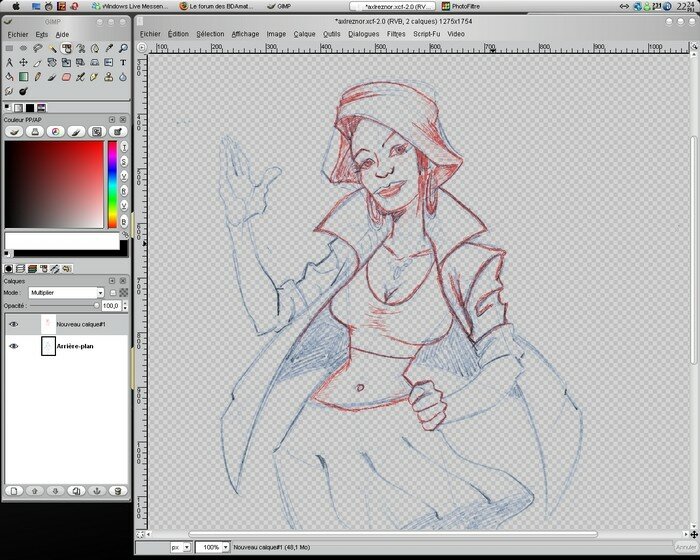700x560 pixels.
Task: Select the Pencil tool
Action: coord(38,77)
